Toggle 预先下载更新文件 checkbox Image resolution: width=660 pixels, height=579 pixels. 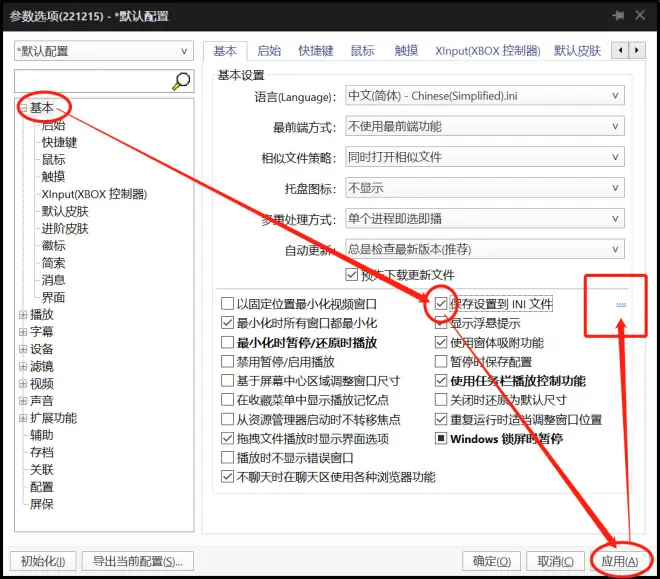pyautogui.click(x=351, y=275)
